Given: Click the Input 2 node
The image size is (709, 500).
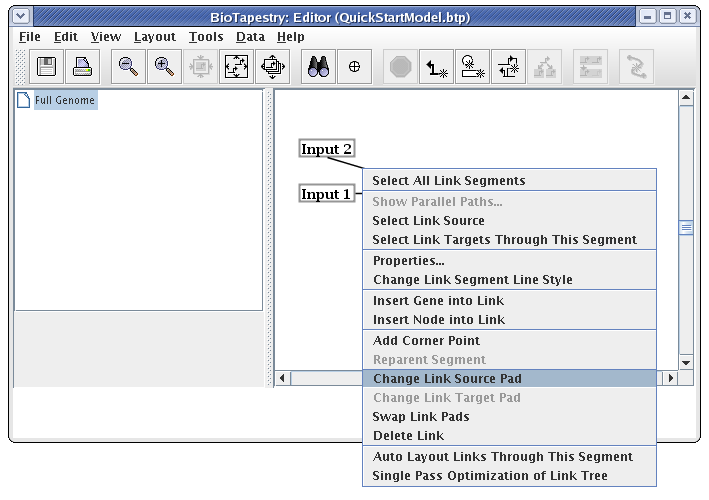Looking at the screenshot, I should coord(327,150).
